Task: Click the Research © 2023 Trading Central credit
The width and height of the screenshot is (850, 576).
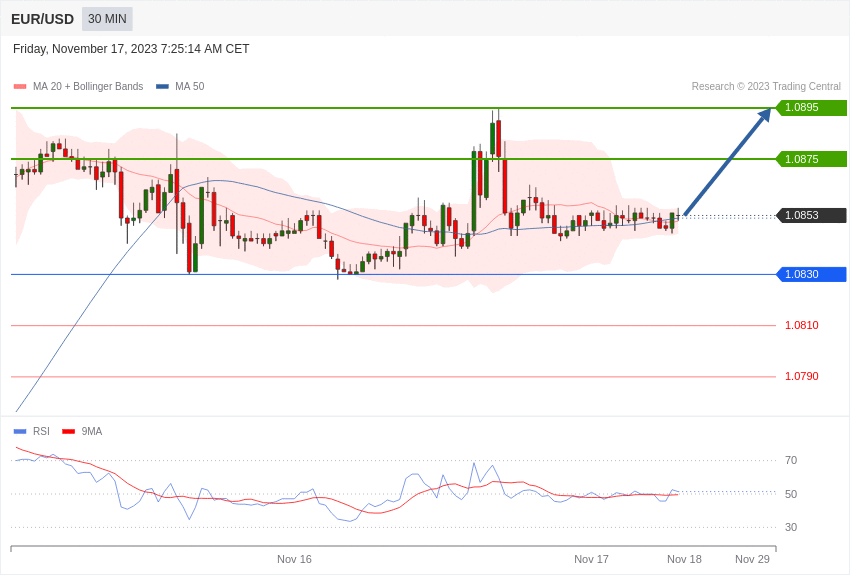Action: (x=766, y=87)
